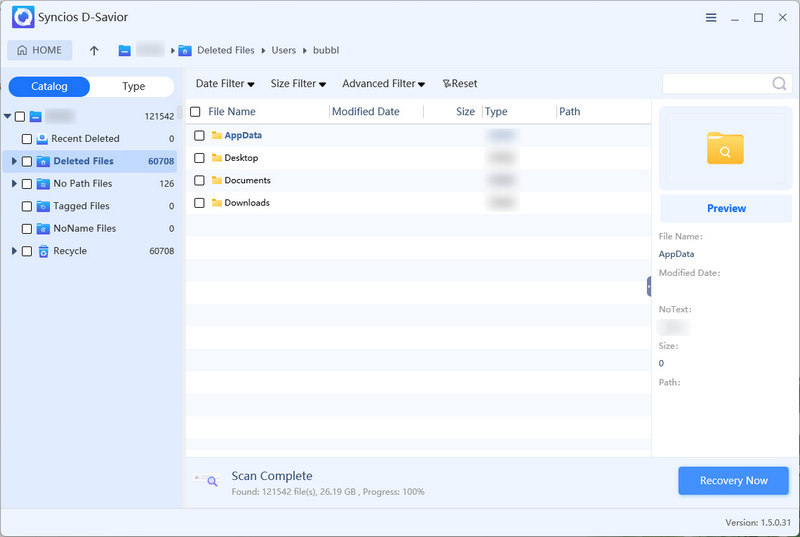This screenshot has width=800, height=537.
Task: Open the hamburger menu icon
Action: click(x=711, y=18)
